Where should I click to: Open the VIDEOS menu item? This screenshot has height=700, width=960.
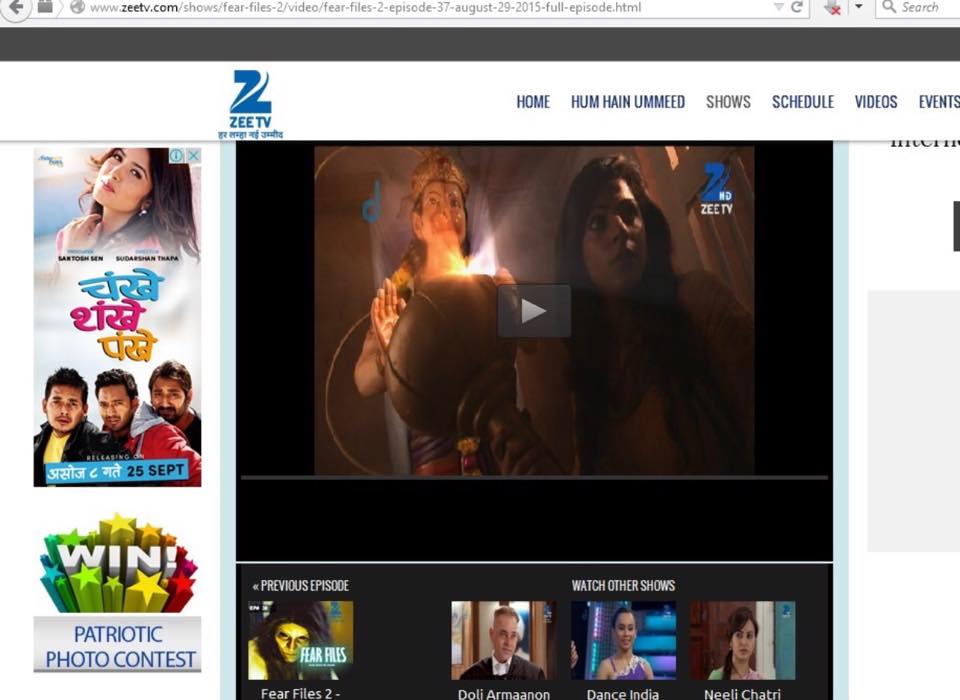click(876, 102)
